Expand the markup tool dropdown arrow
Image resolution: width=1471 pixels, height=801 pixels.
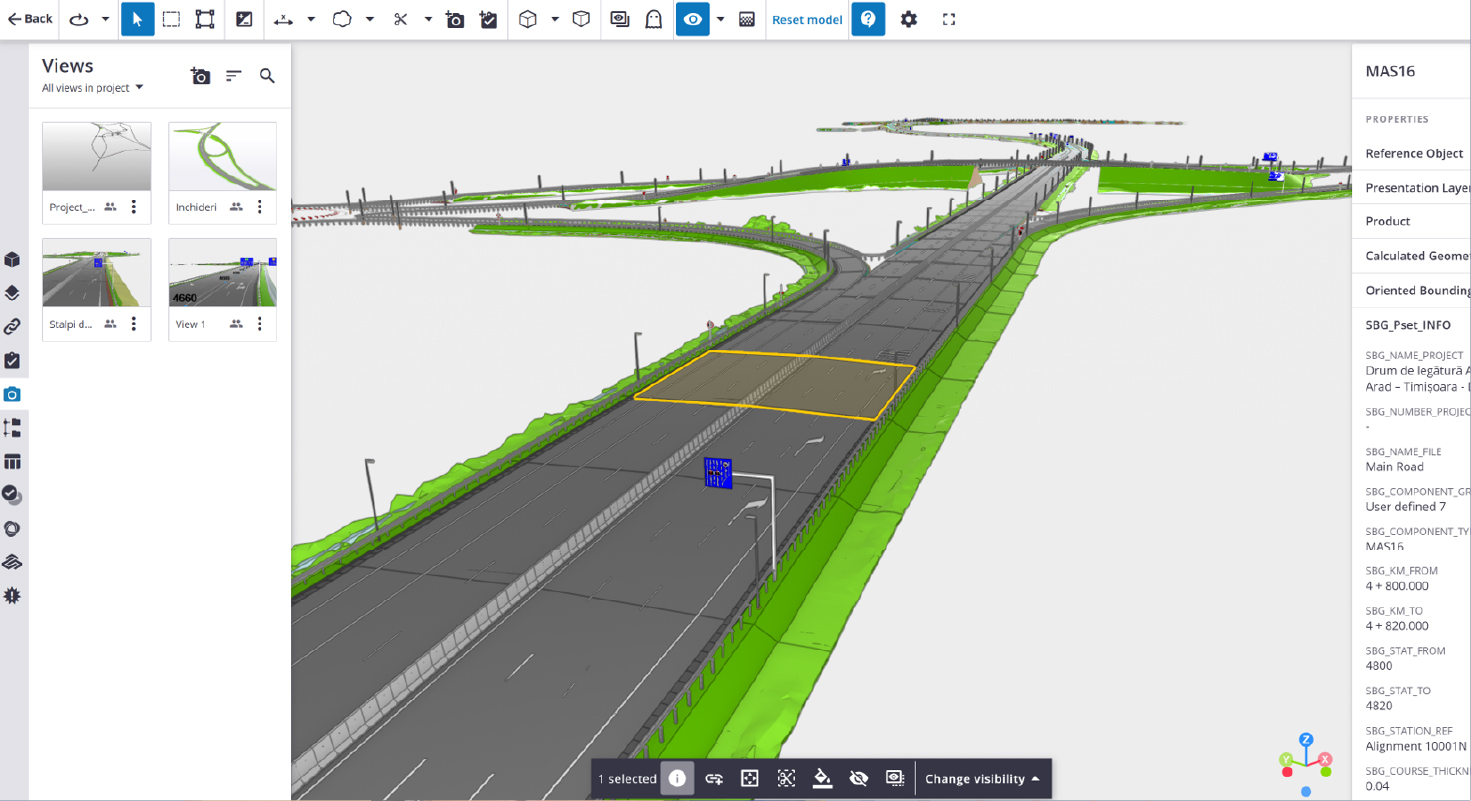(x=370, y=19)
